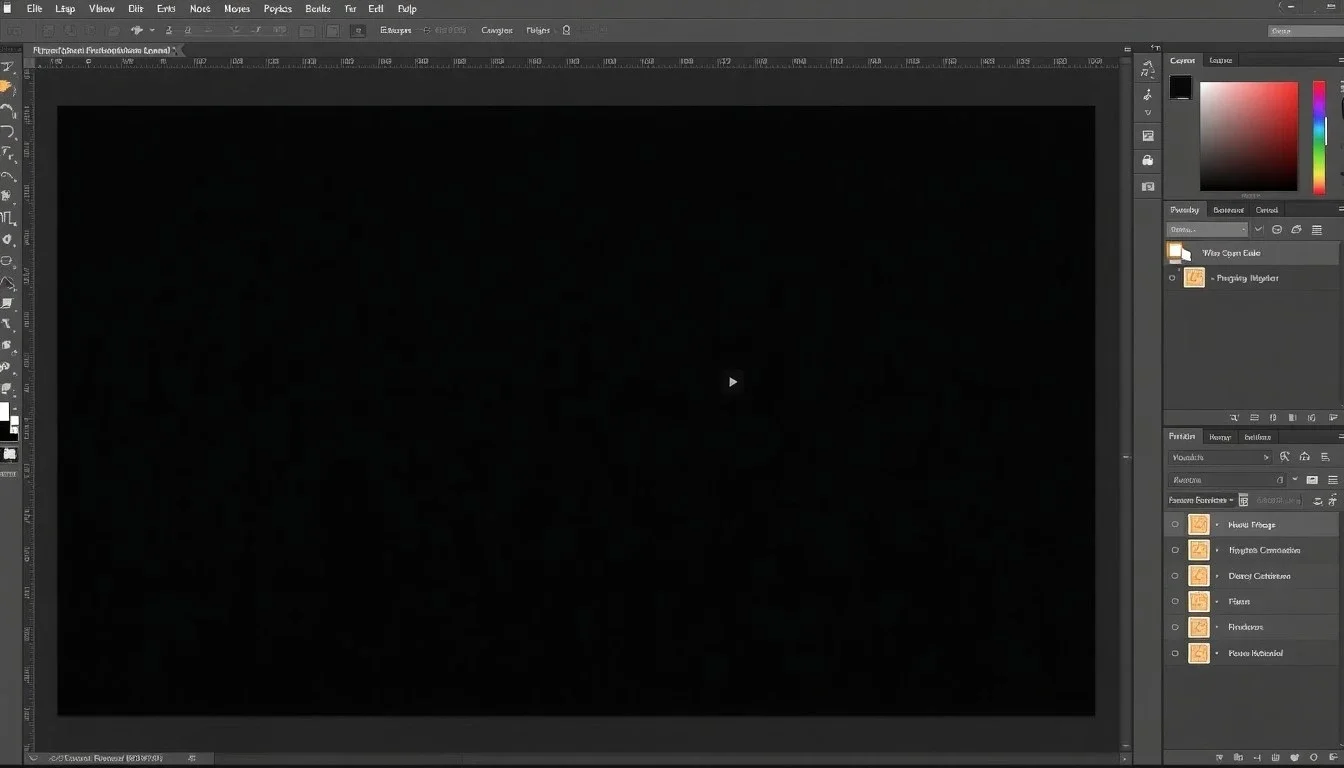Click the lock-shaped icon on collapsed panel strip

1148,160
